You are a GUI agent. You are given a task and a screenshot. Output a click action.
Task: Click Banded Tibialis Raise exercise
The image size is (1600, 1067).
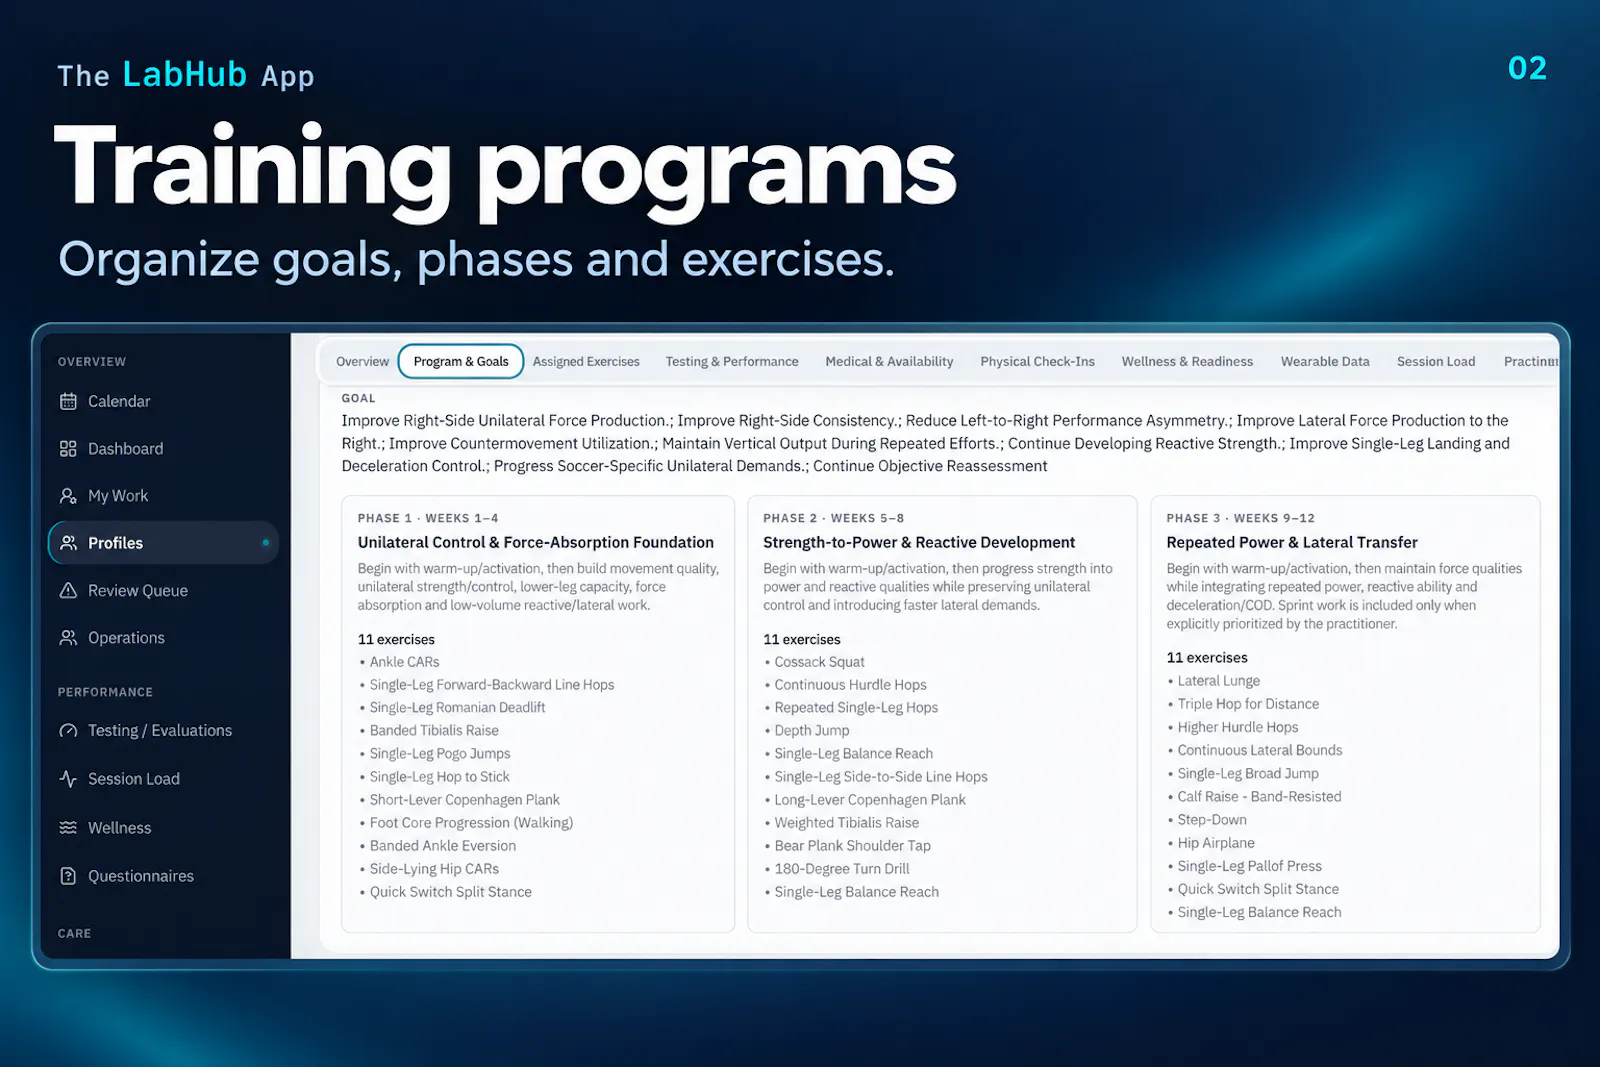[434, 730]
